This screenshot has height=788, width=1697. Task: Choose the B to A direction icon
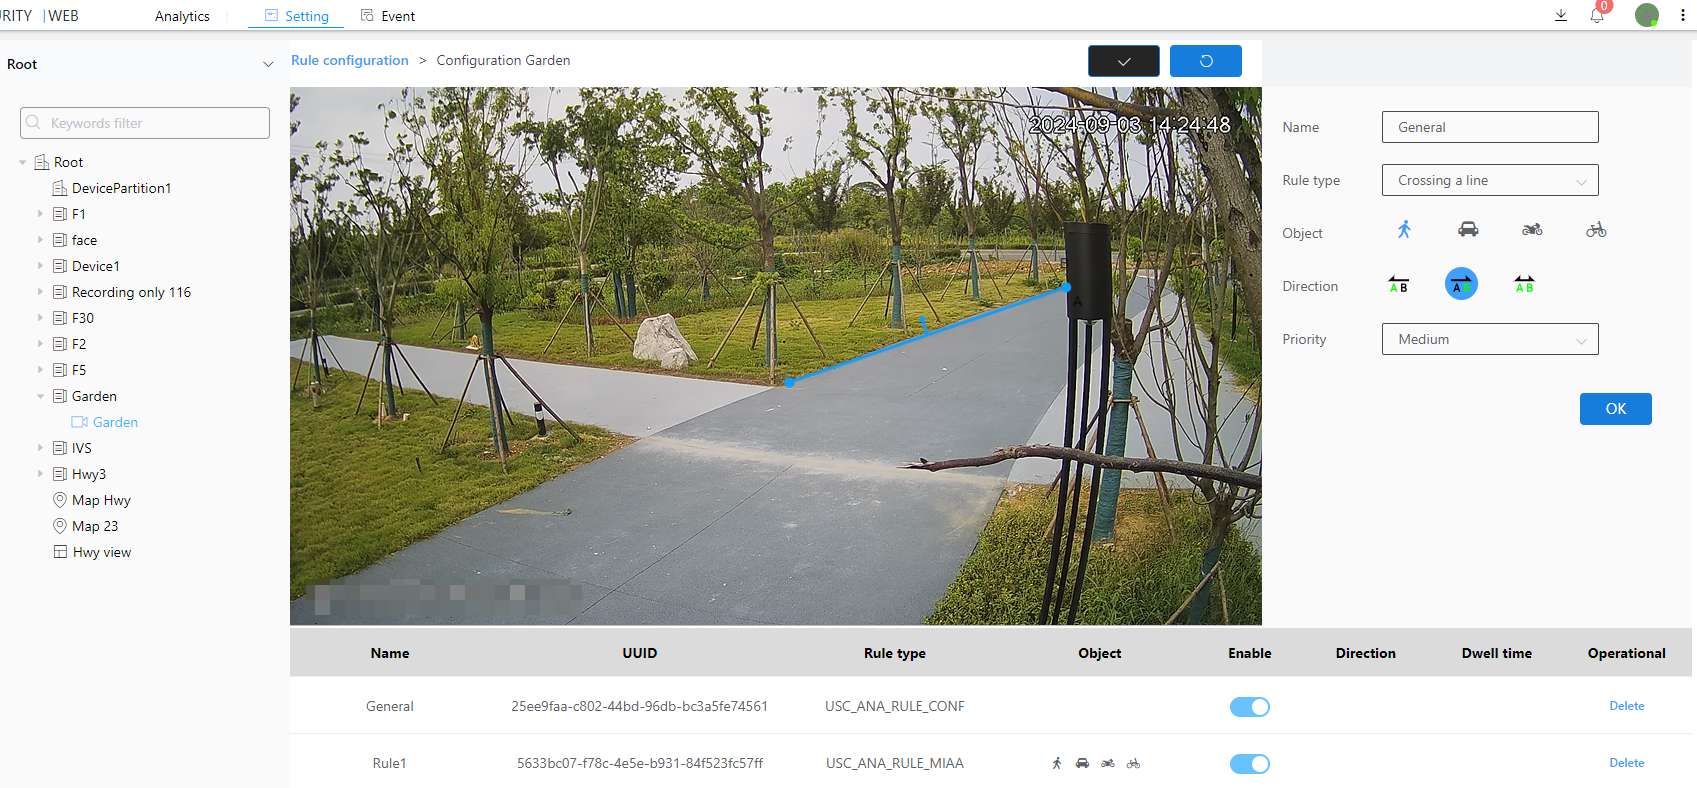(x=1398, y=285)
